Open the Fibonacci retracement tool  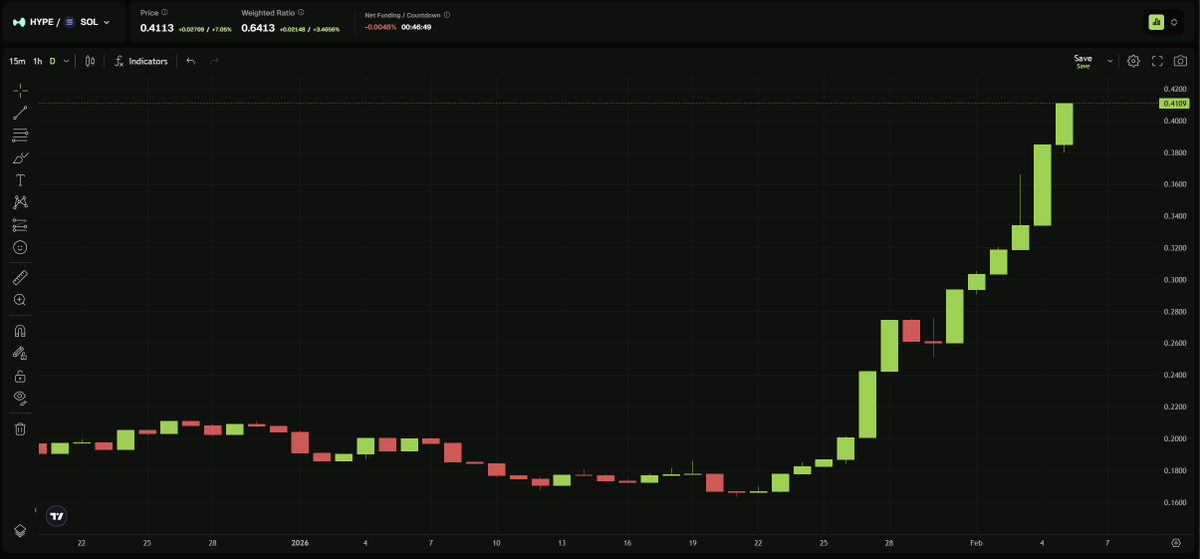(x=20, y=135)
